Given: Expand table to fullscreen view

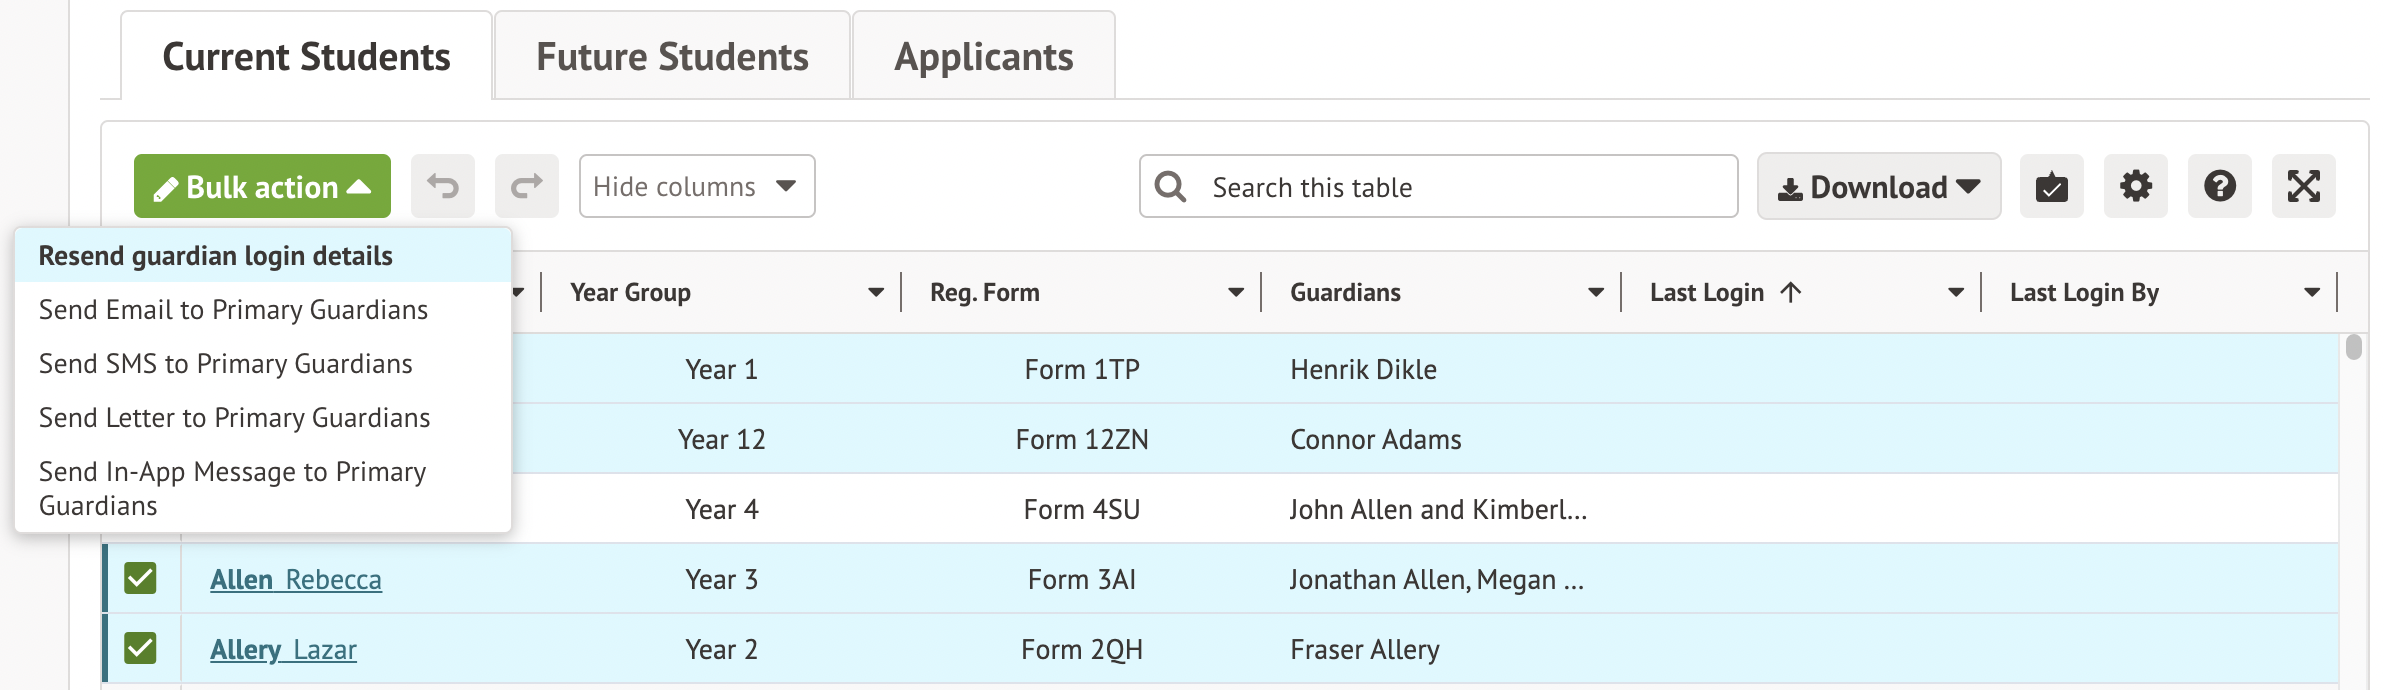Looking at the screenshot, I should [x=2303, y=186].
